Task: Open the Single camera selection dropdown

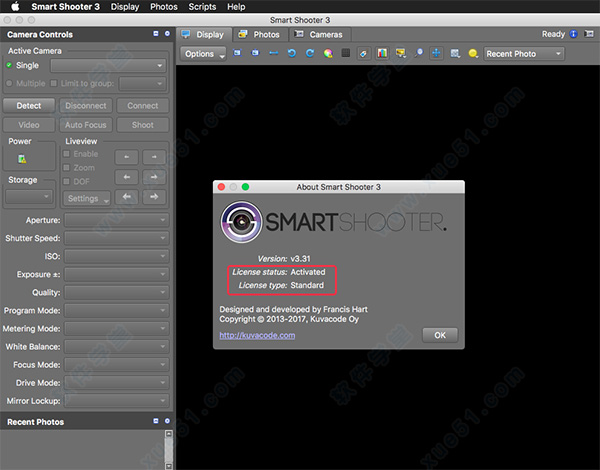Action: coord(108,65)
